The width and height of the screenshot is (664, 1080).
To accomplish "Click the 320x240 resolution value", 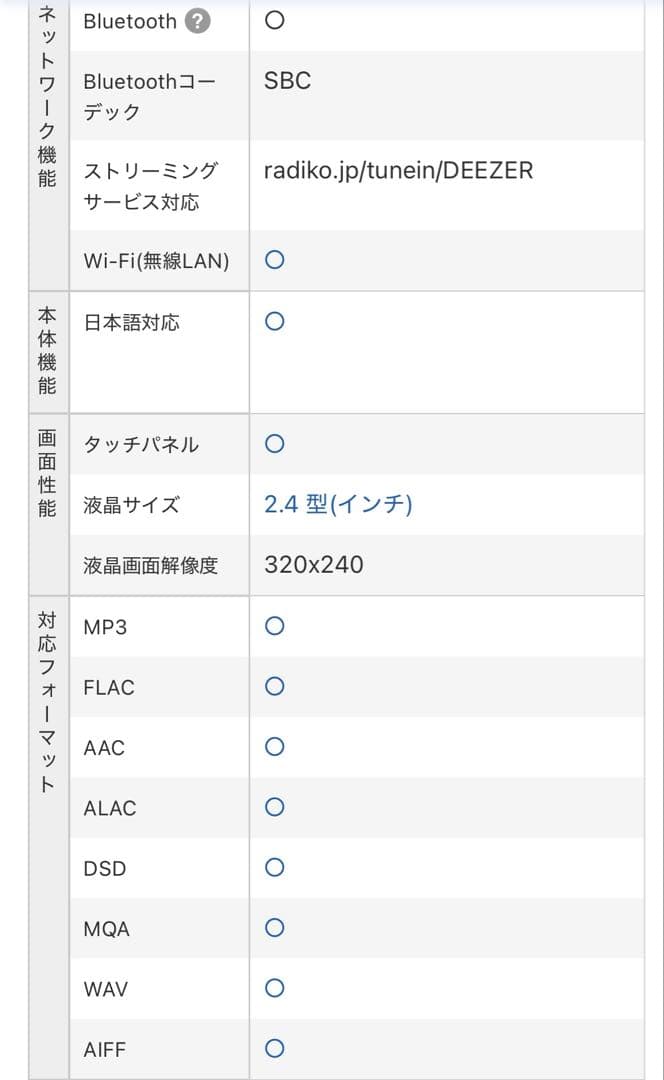I will click(314, 565).
